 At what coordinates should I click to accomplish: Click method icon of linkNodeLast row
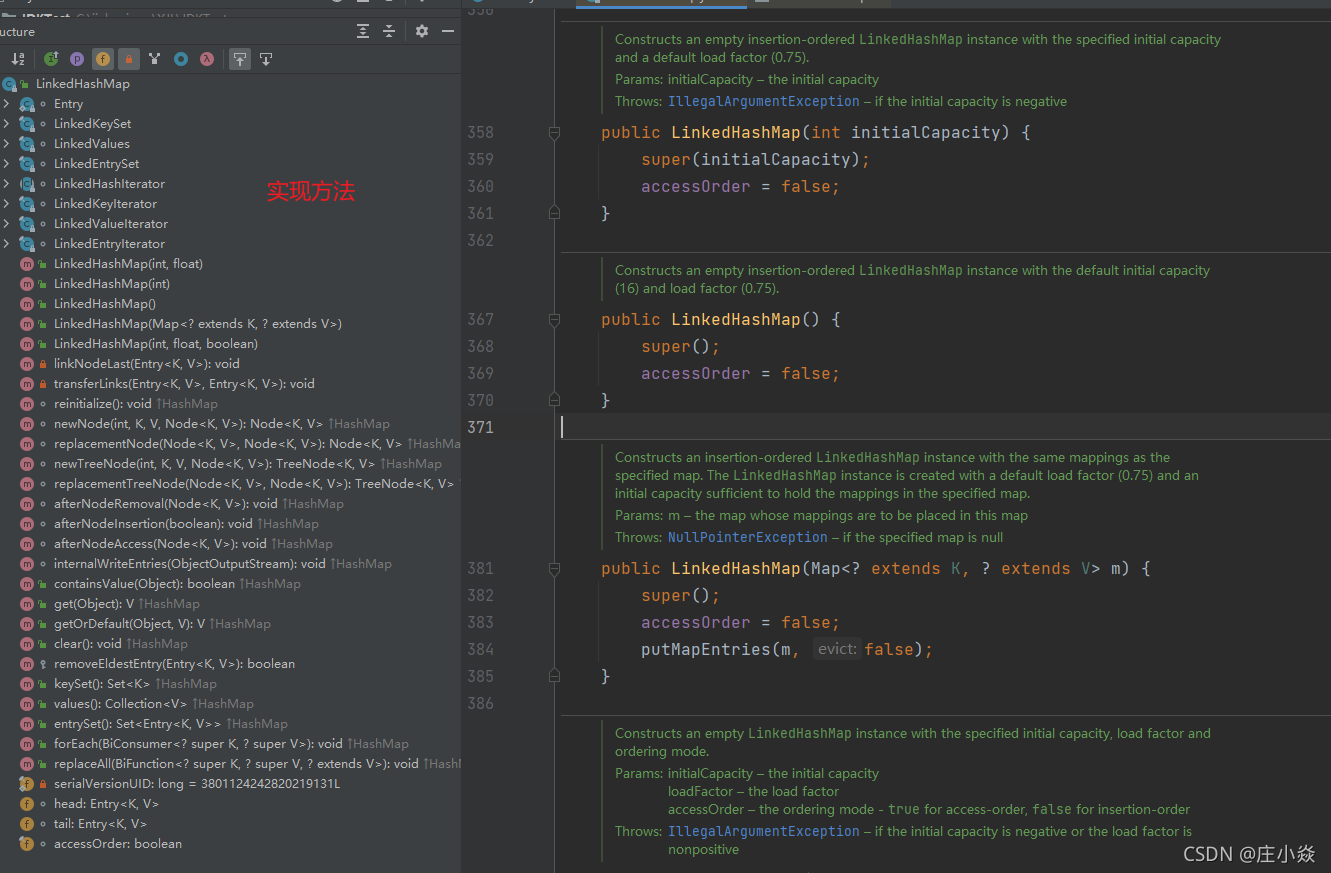point(27,364)
